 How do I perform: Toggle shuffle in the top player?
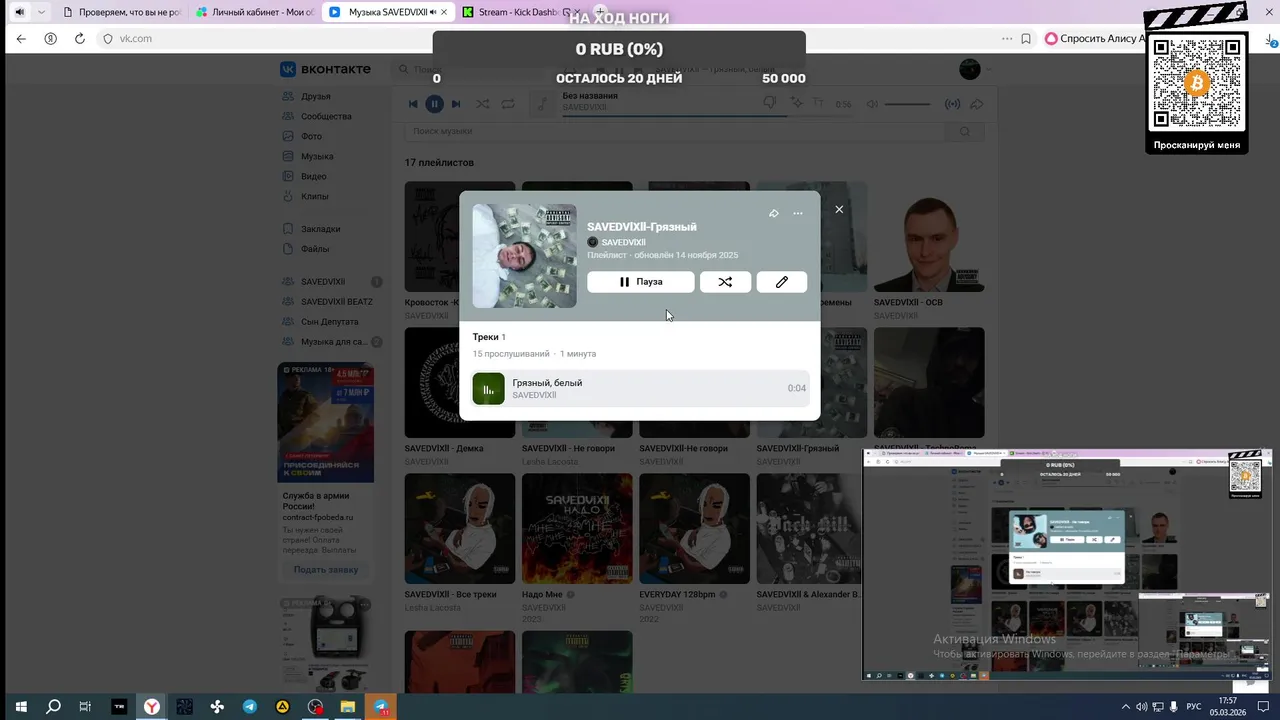pyautogui.click(x=483, y=104)
